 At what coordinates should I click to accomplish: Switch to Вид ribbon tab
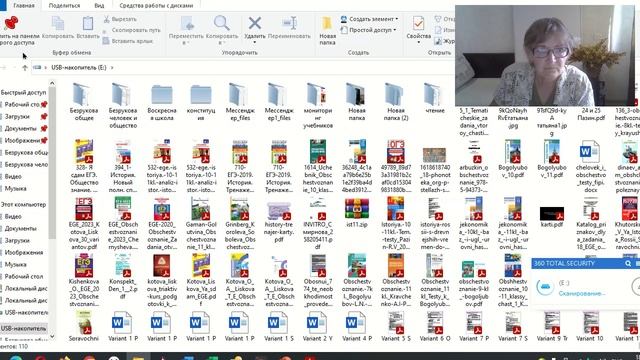tap(99, 5)
